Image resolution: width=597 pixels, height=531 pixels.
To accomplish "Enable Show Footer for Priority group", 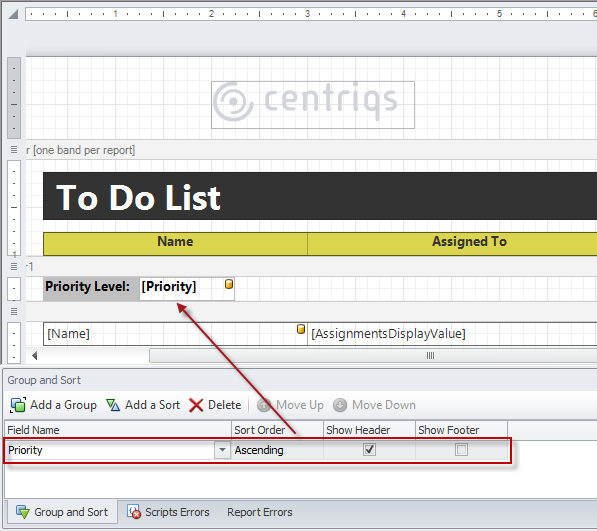I will [x=461, y=450].
